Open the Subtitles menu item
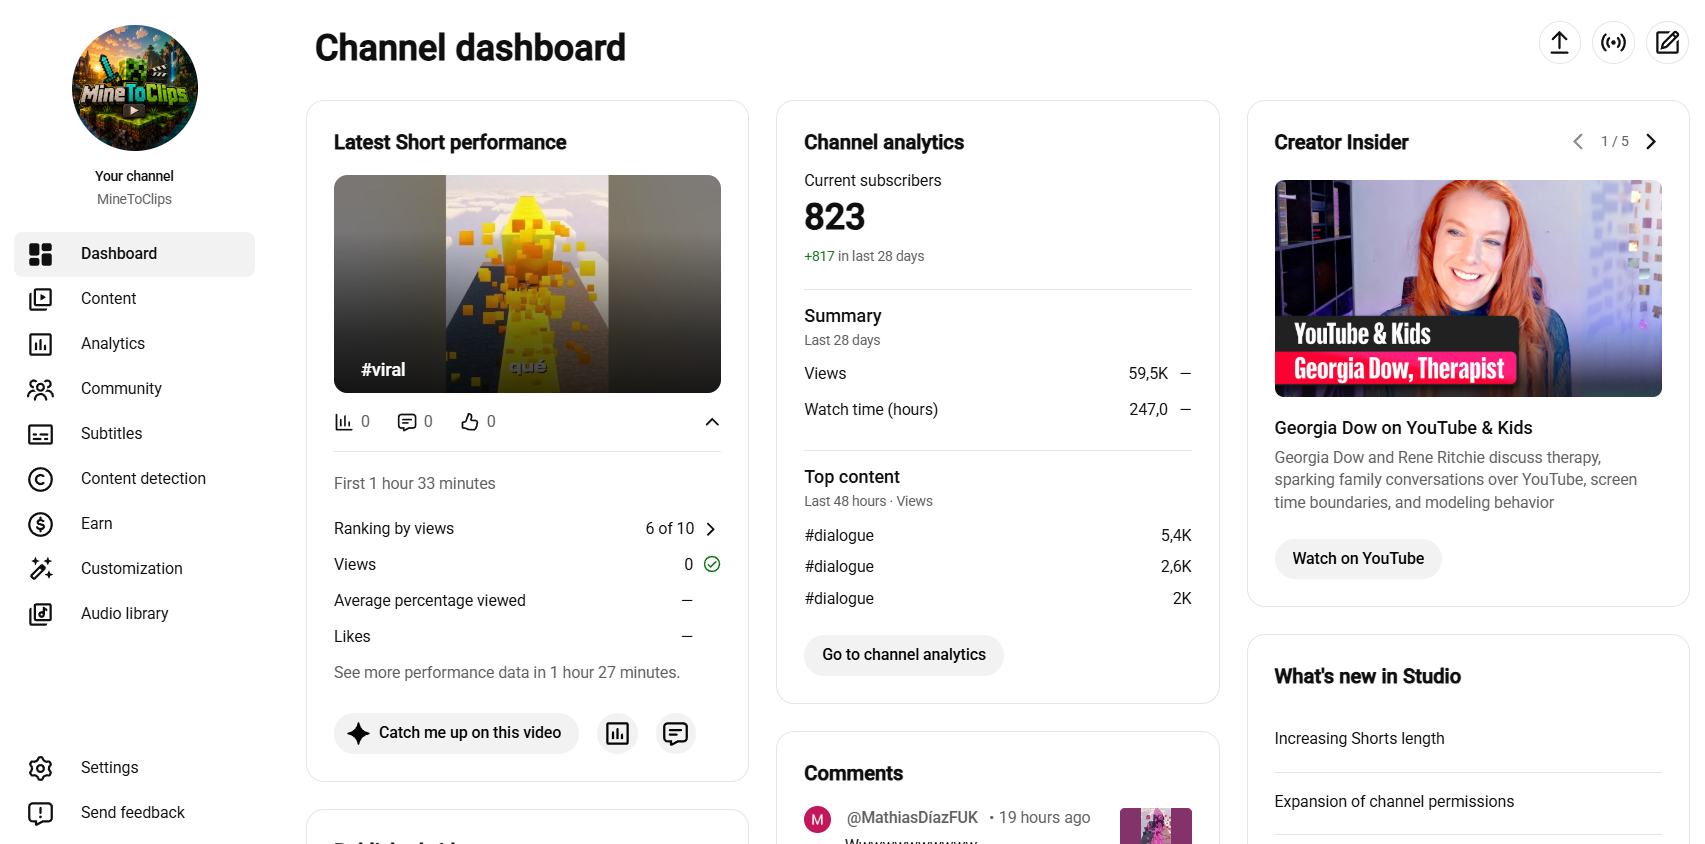 pos(135,434)
